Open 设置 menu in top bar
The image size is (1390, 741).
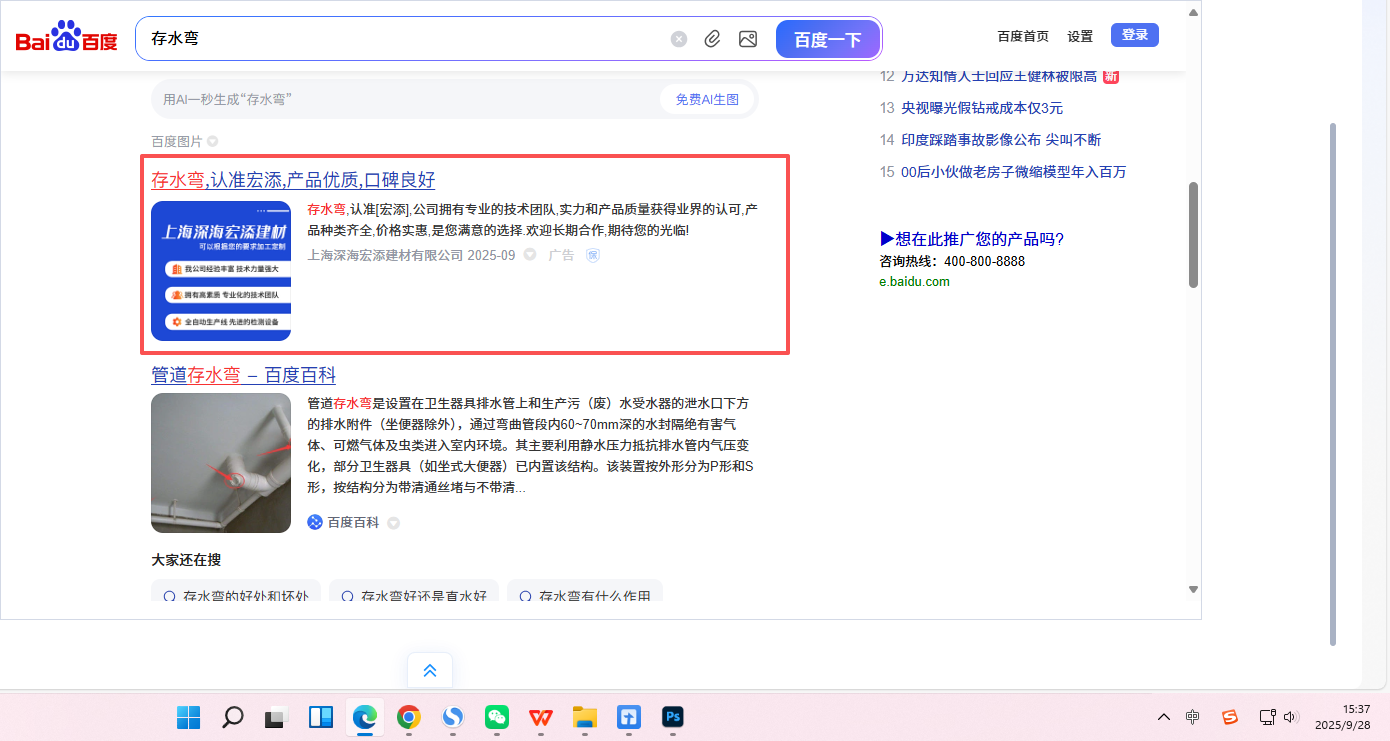(x=1080, y=36)
